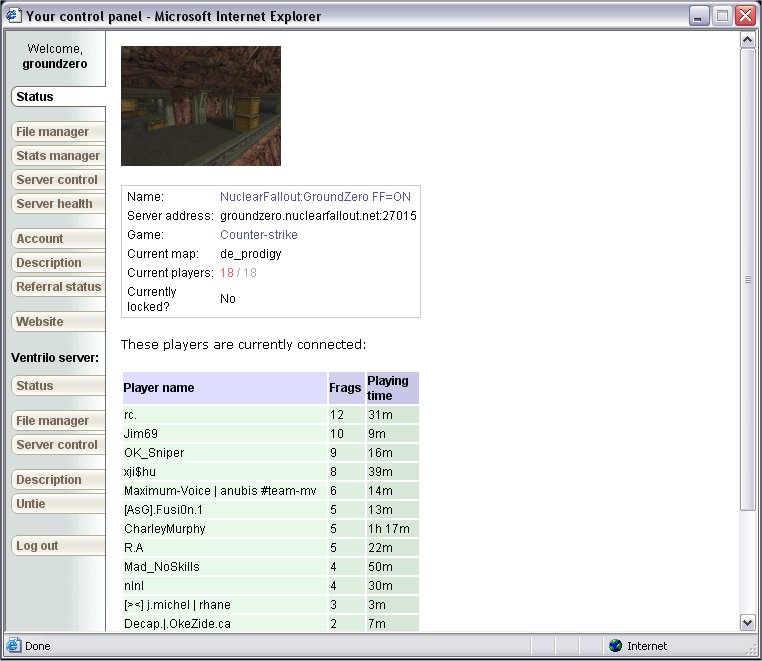This screenshot has height=661, width=762.
Task: Open Server health
Action: 58,203
